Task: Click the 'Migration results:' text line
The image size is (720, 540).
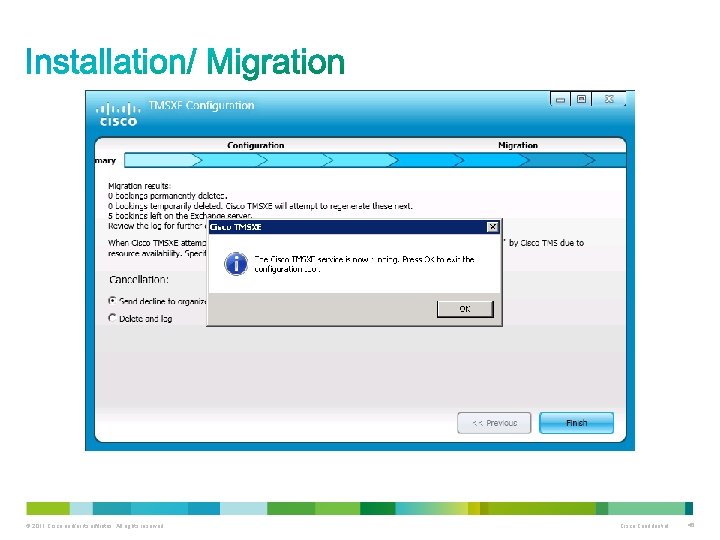Action: tap(139, 186)
